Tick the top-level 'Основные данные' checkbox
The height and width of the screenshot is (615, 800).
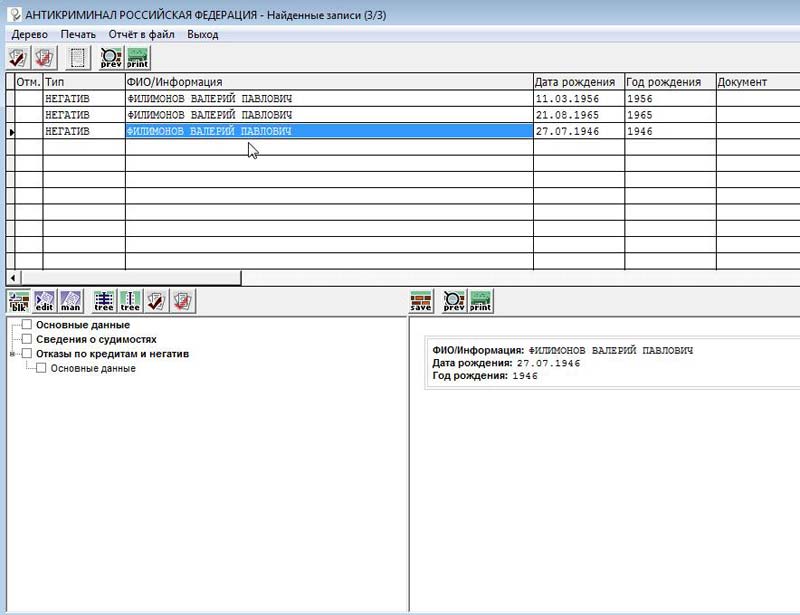[x=28, y=325]
